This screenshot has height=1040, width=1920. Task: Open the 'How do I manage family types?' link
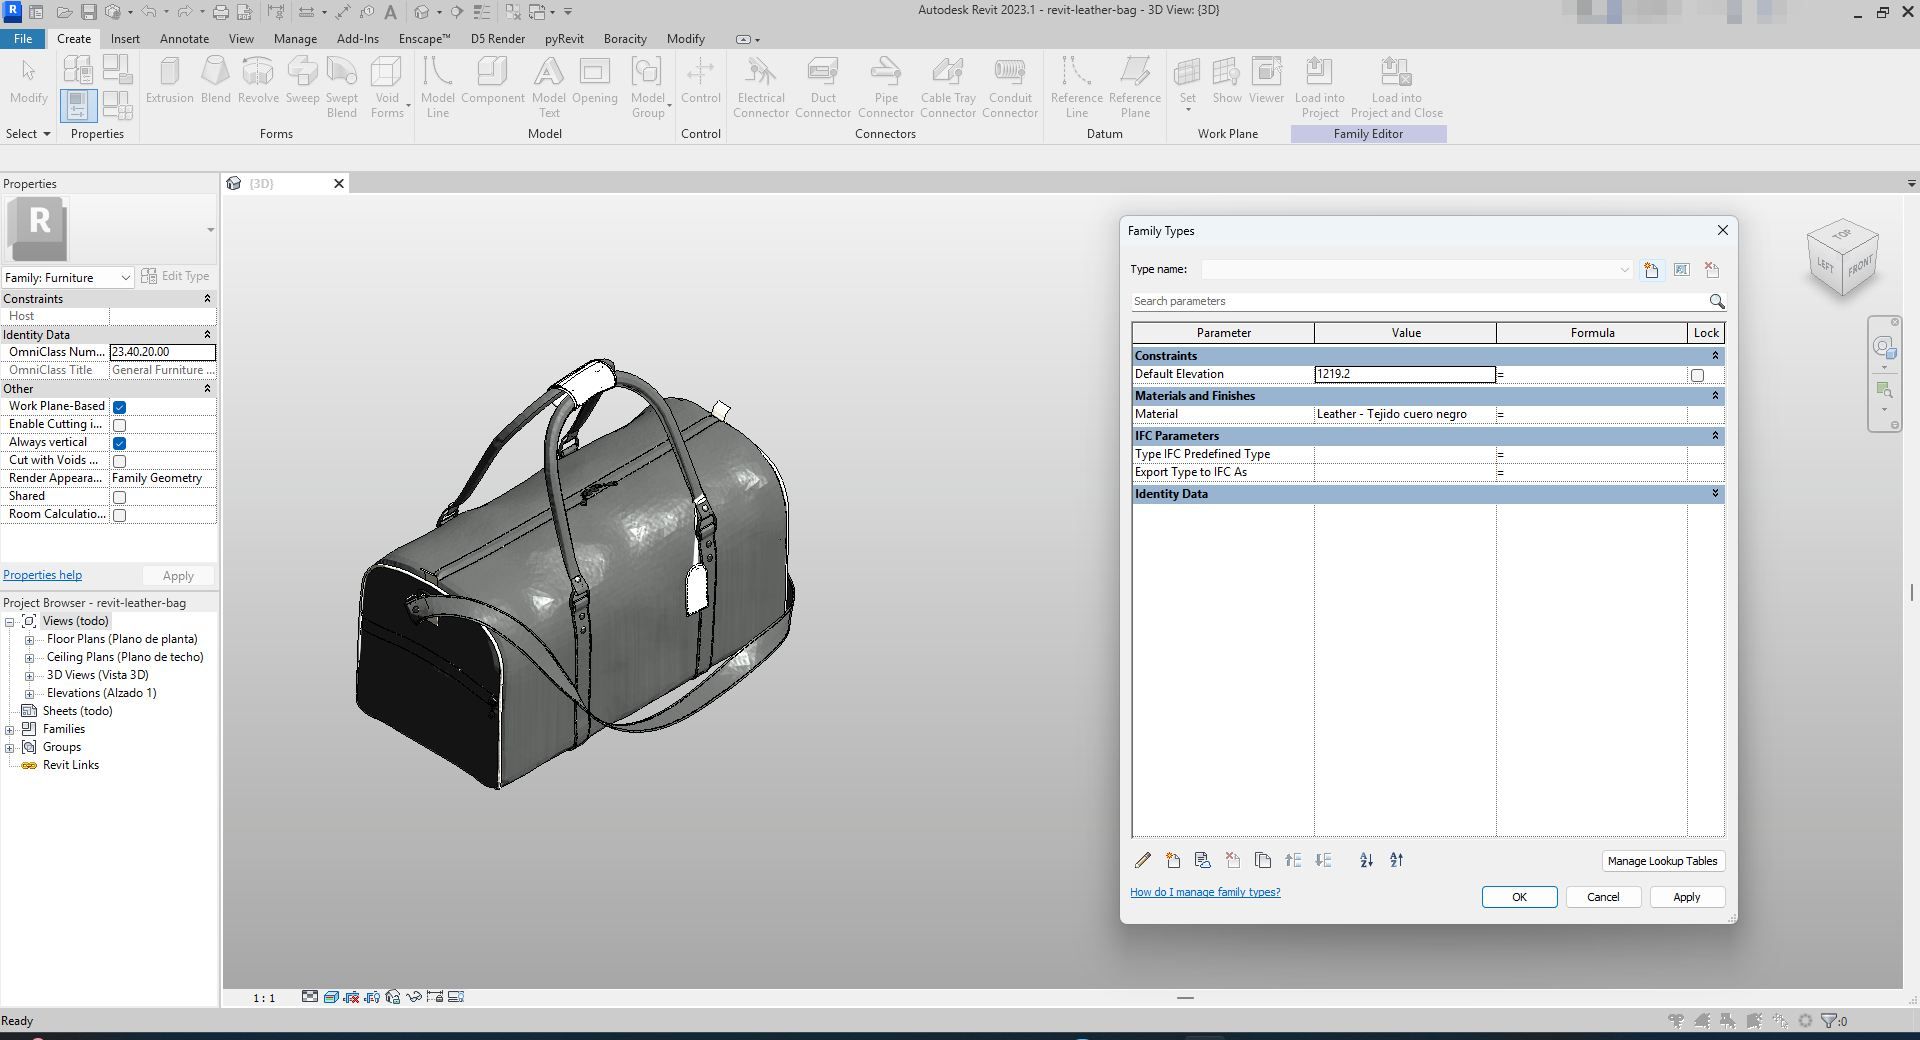coord(1205,892)
